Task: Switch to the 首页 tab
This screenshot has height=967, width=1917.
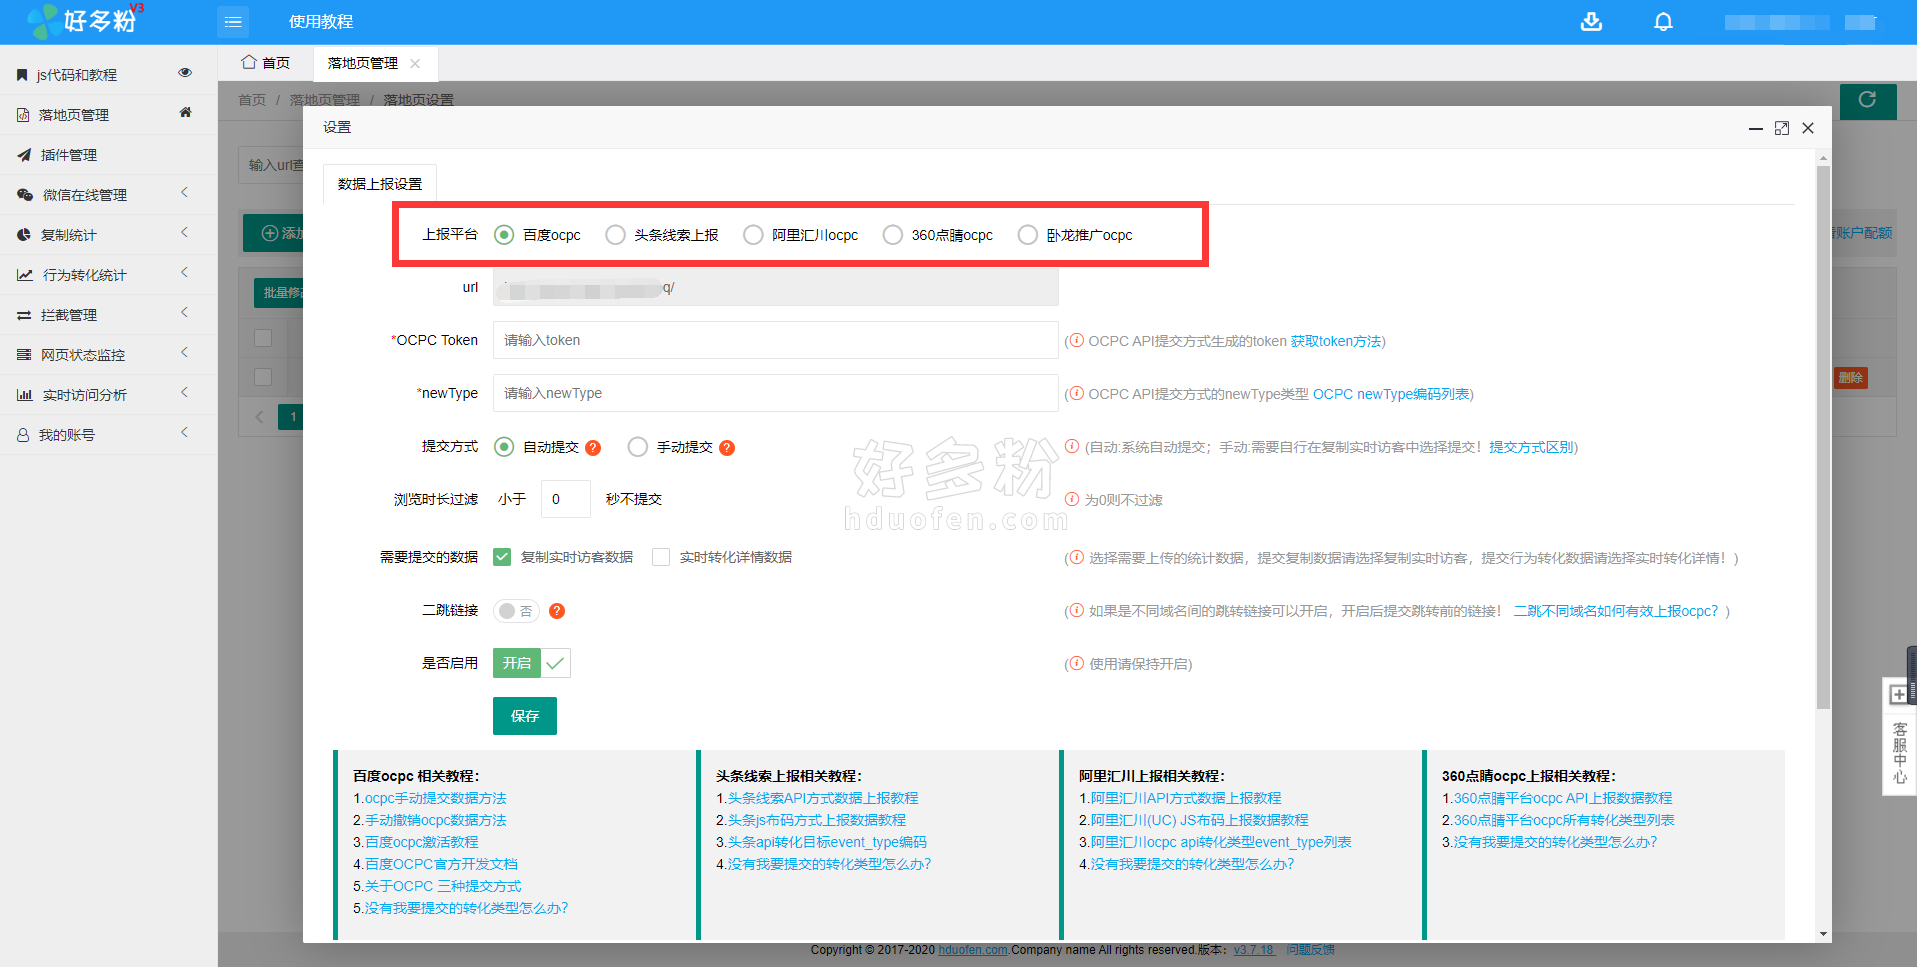Action: (x=266, y=63)
